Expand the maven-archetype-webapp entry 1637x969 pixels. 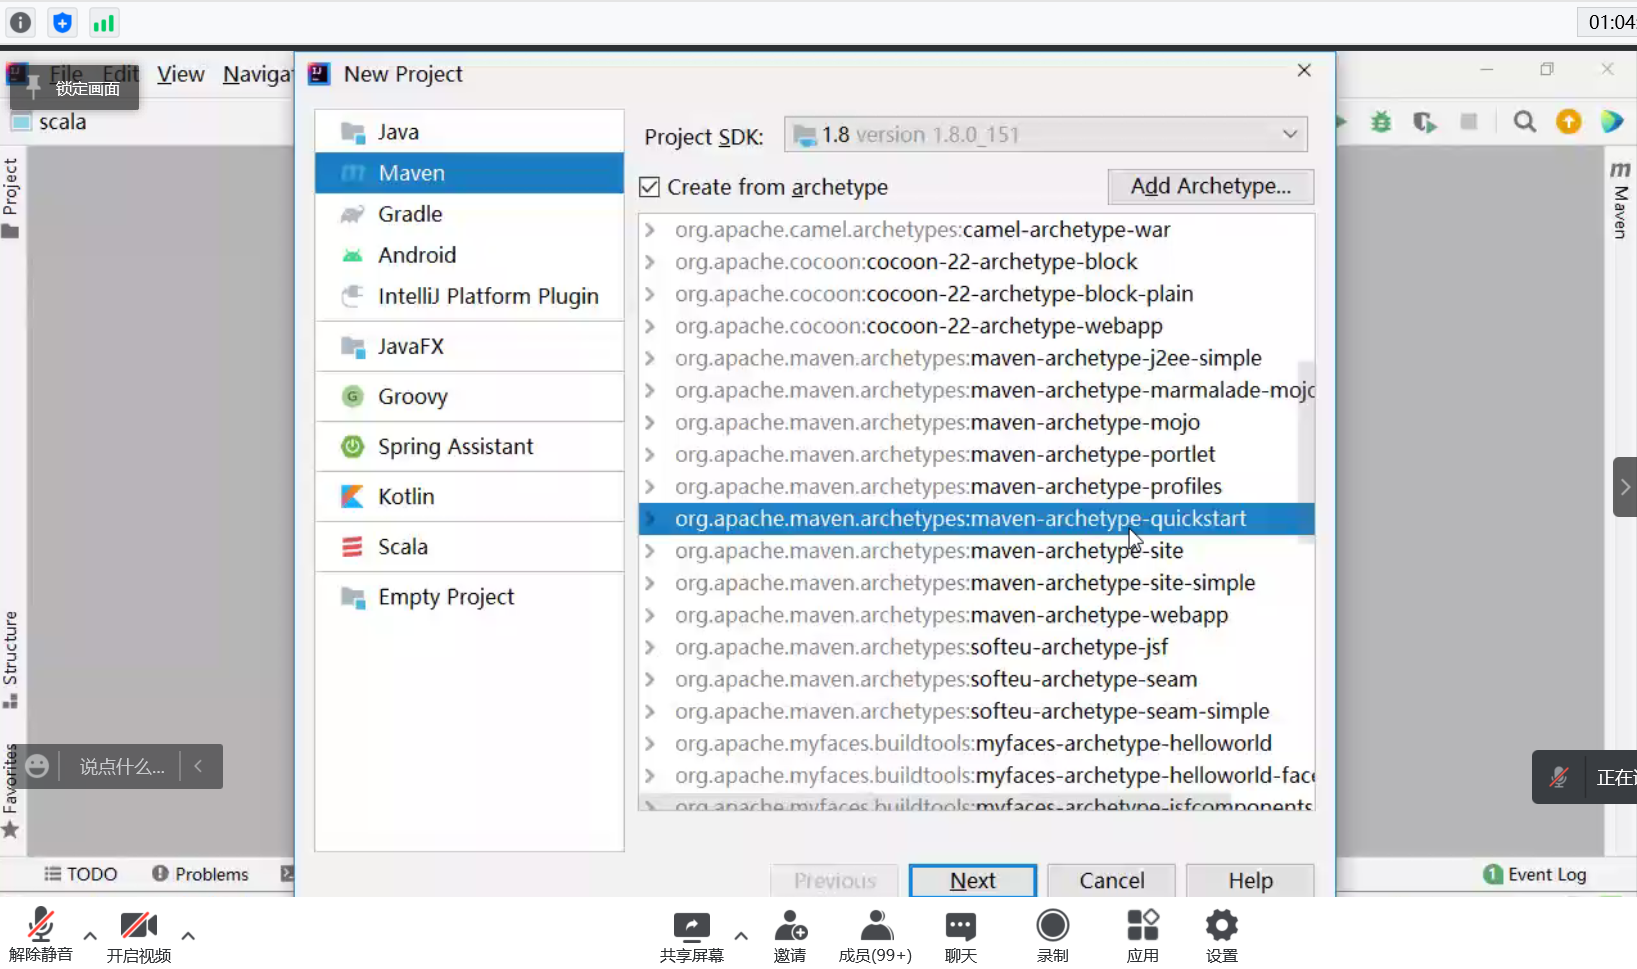(650, 615)
